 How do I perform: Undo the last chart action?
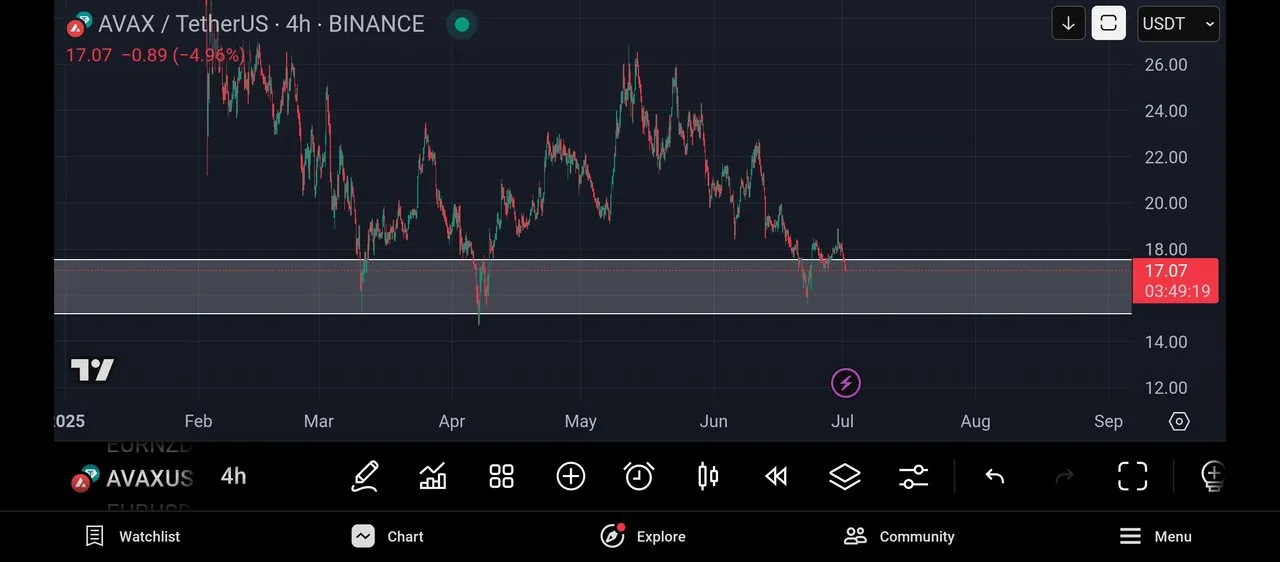(994, 477)
